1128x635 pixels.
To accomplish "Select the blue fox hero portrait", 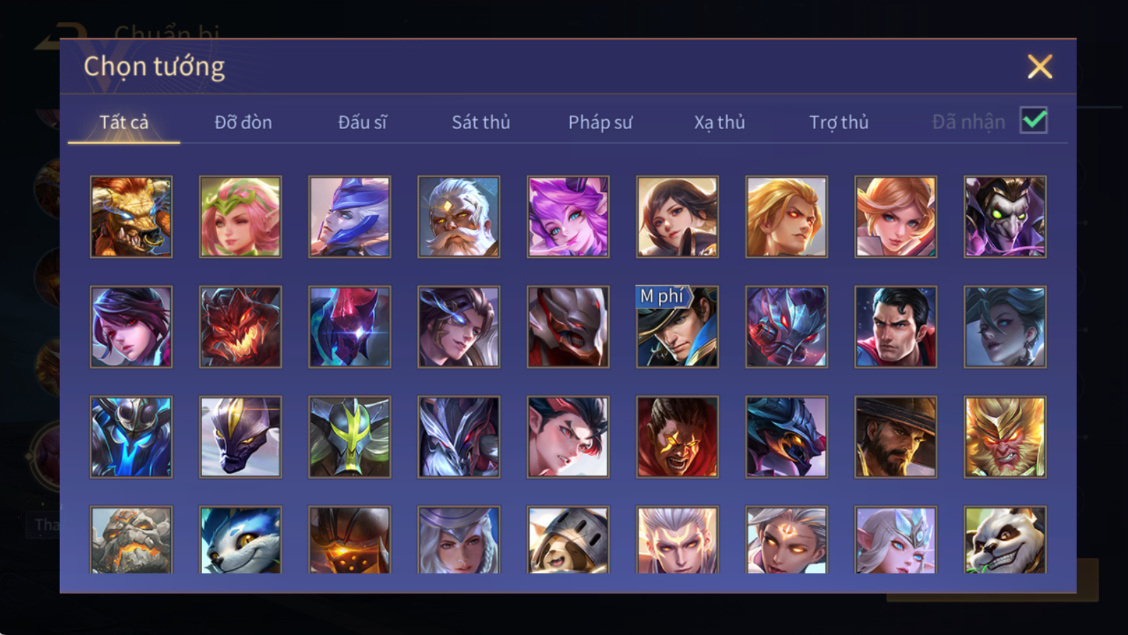I will click(240, 539).
